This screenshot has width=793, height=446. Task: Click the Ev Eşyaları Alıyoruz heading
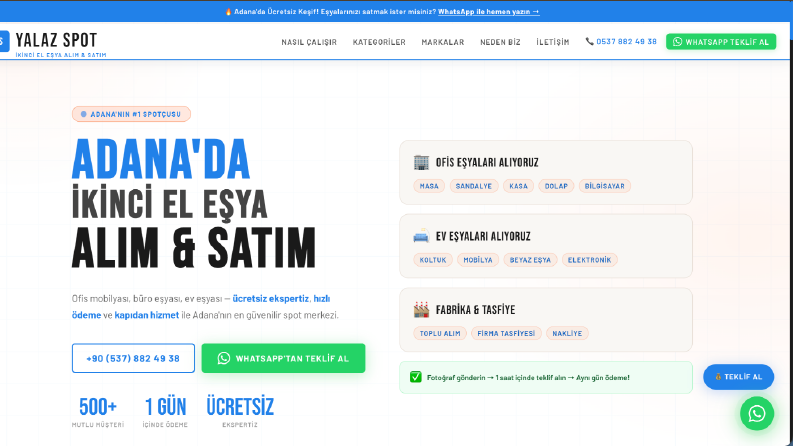[x=483, y=236]
